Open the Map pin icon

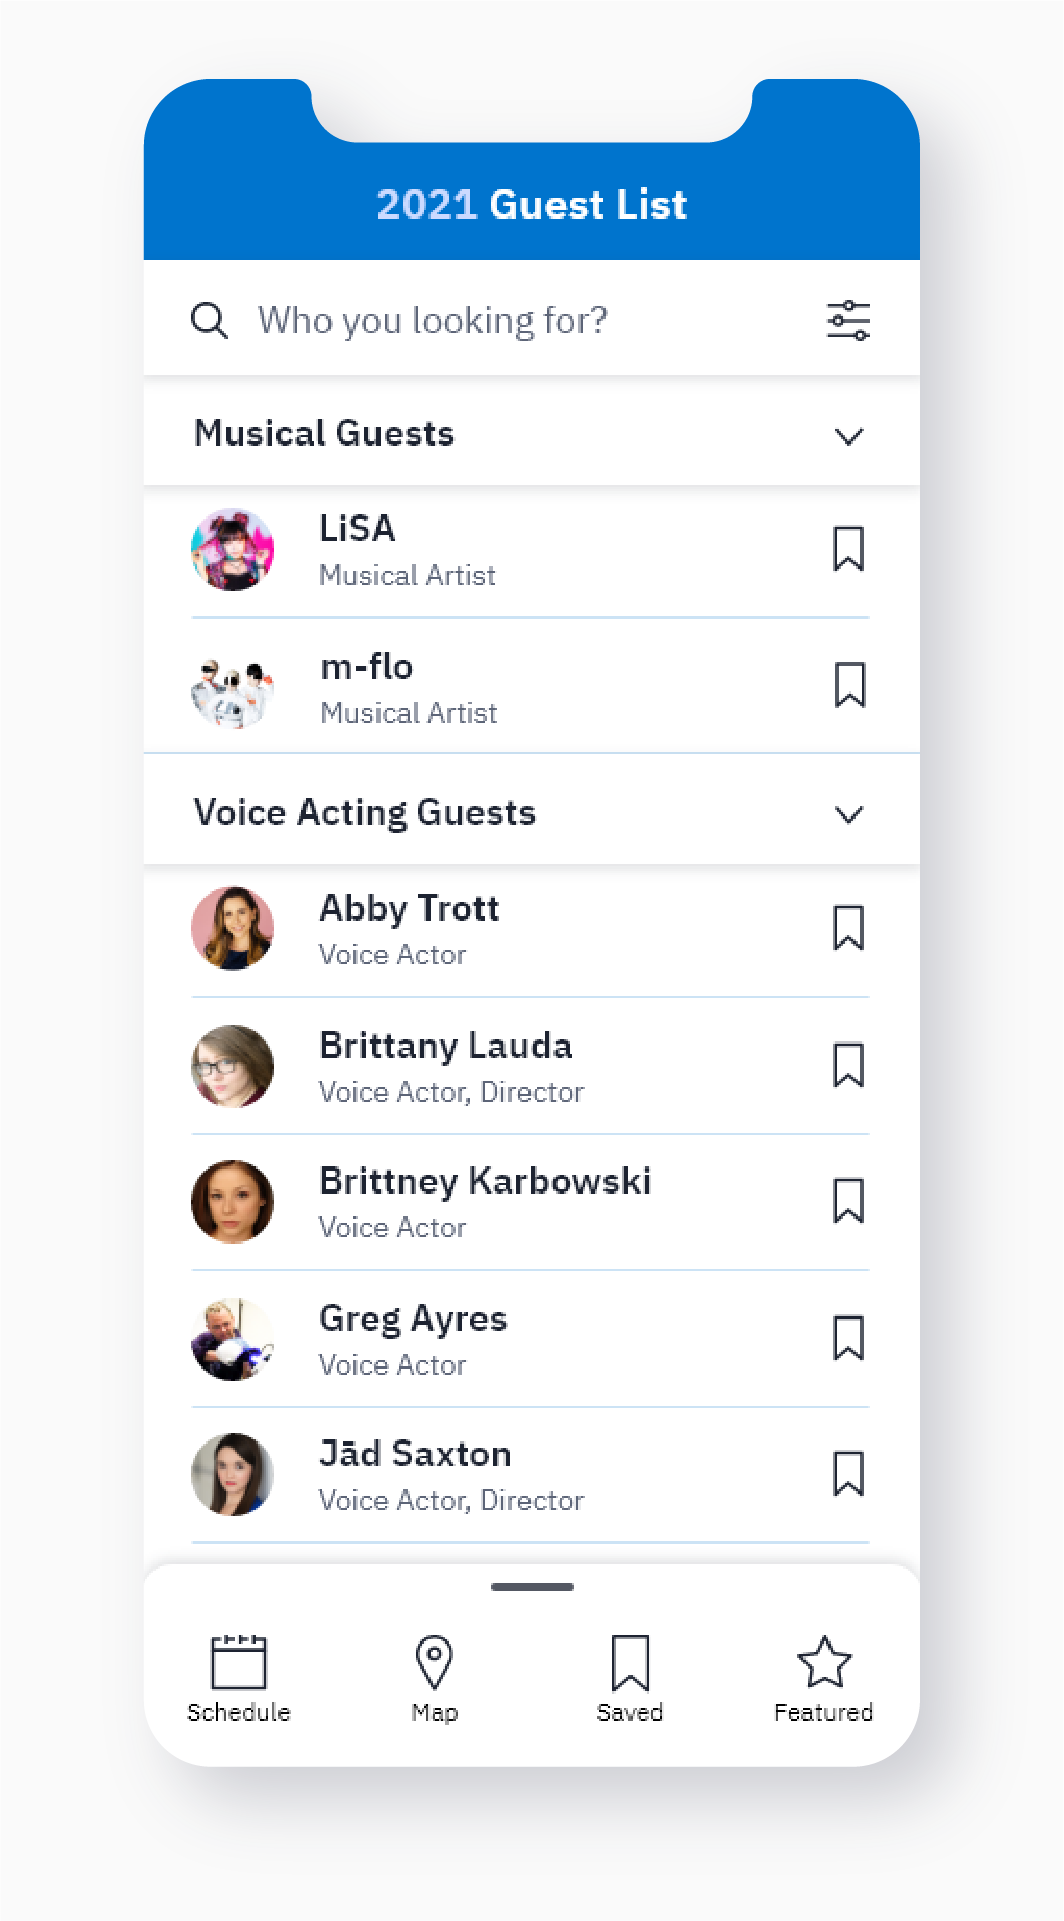tap(434, 1662)
